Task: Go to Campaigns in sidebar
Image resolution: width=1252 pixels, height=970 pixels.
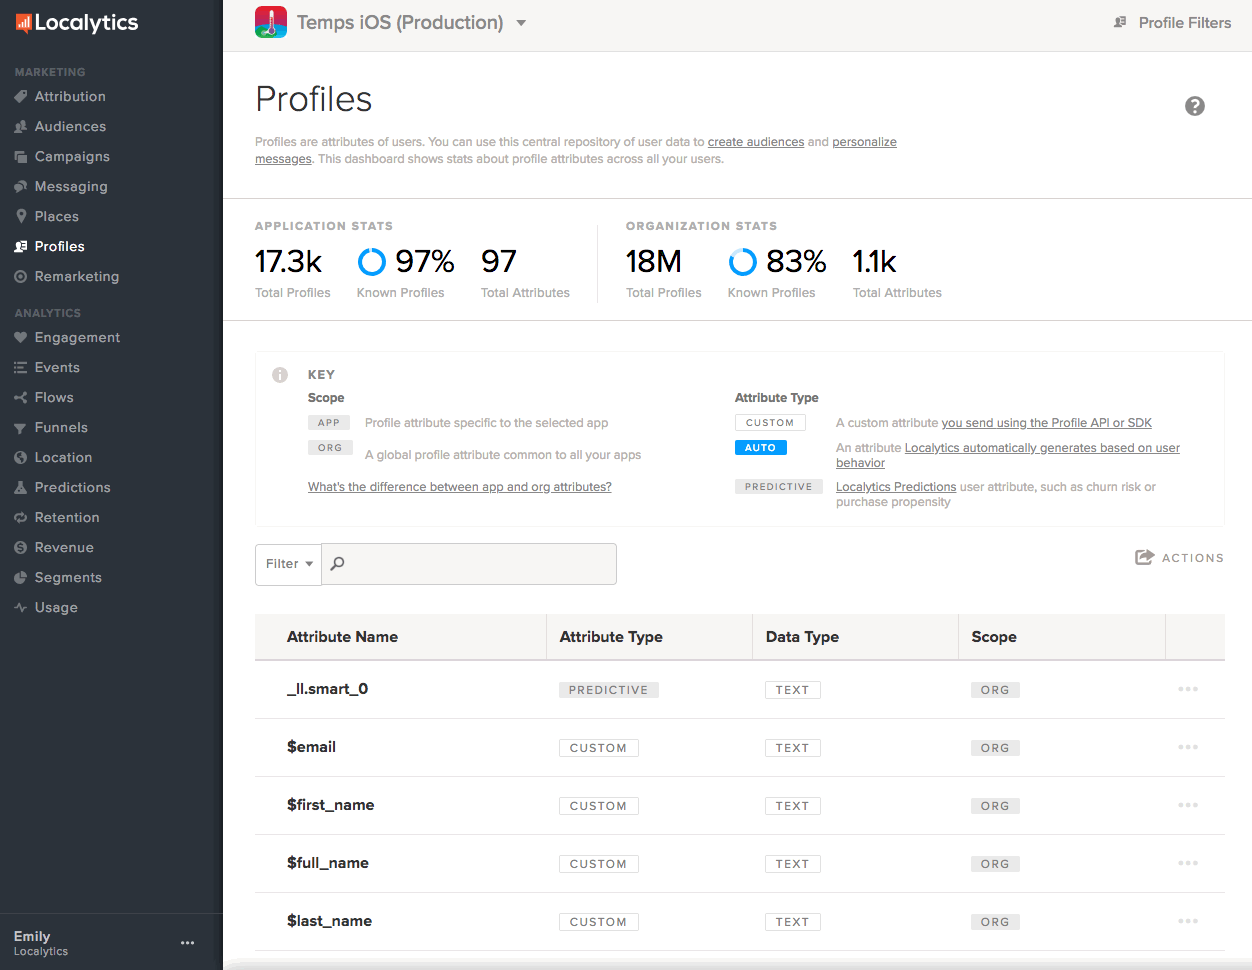Action: tap(72, 156)
